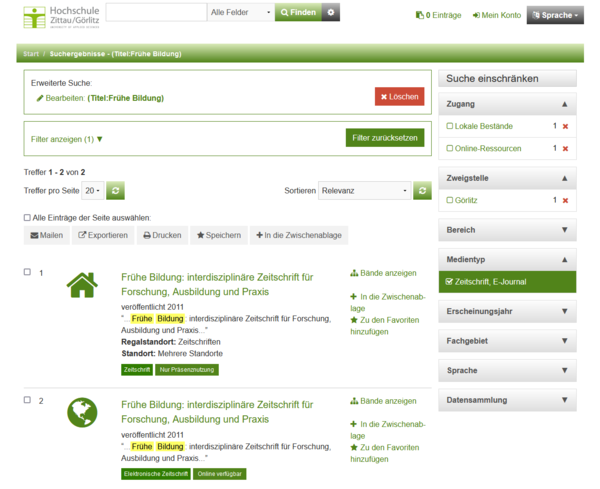Remove the Görlitz filter with red X
This screenshot has height=489, width=600.
[565, 200]
